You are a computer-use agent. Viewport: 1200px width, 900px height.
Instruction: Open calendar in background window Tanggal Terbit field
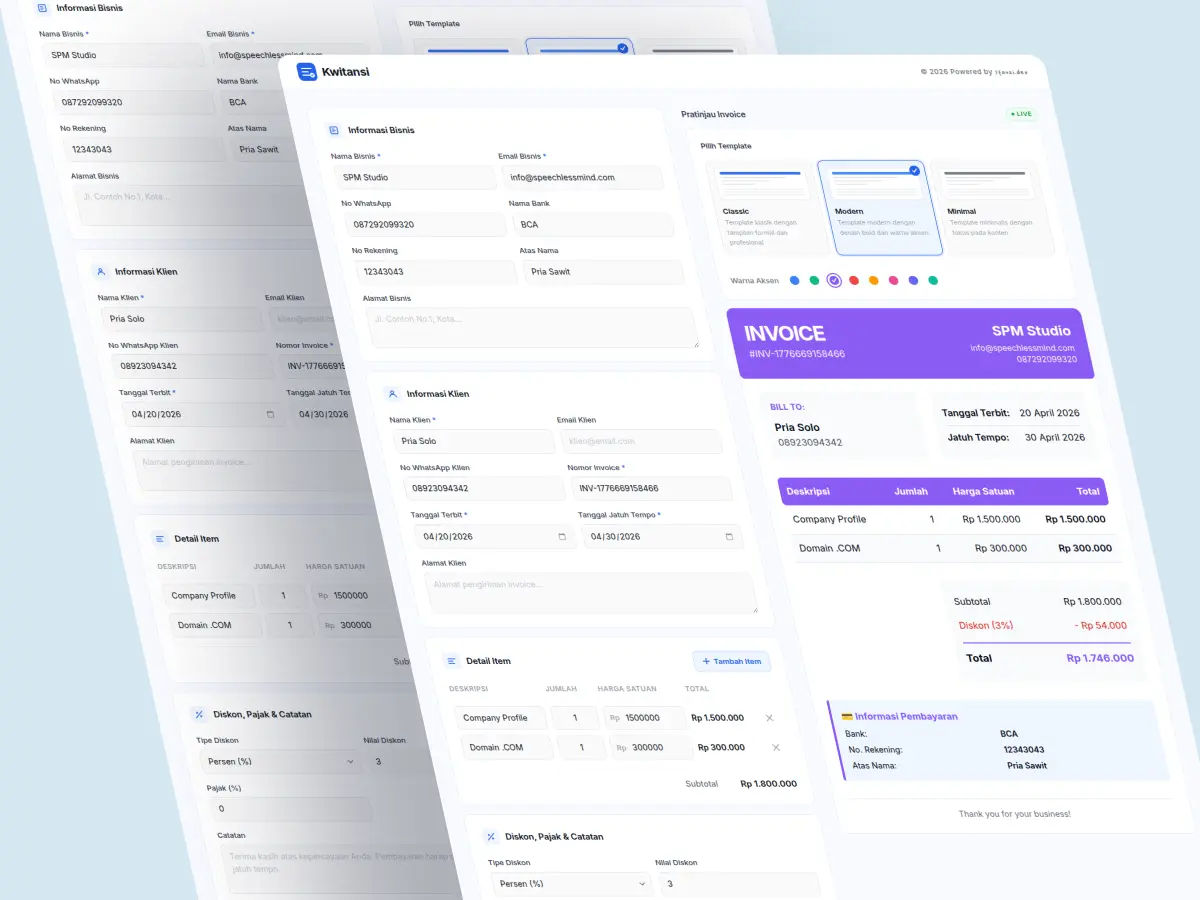point(271,414)
